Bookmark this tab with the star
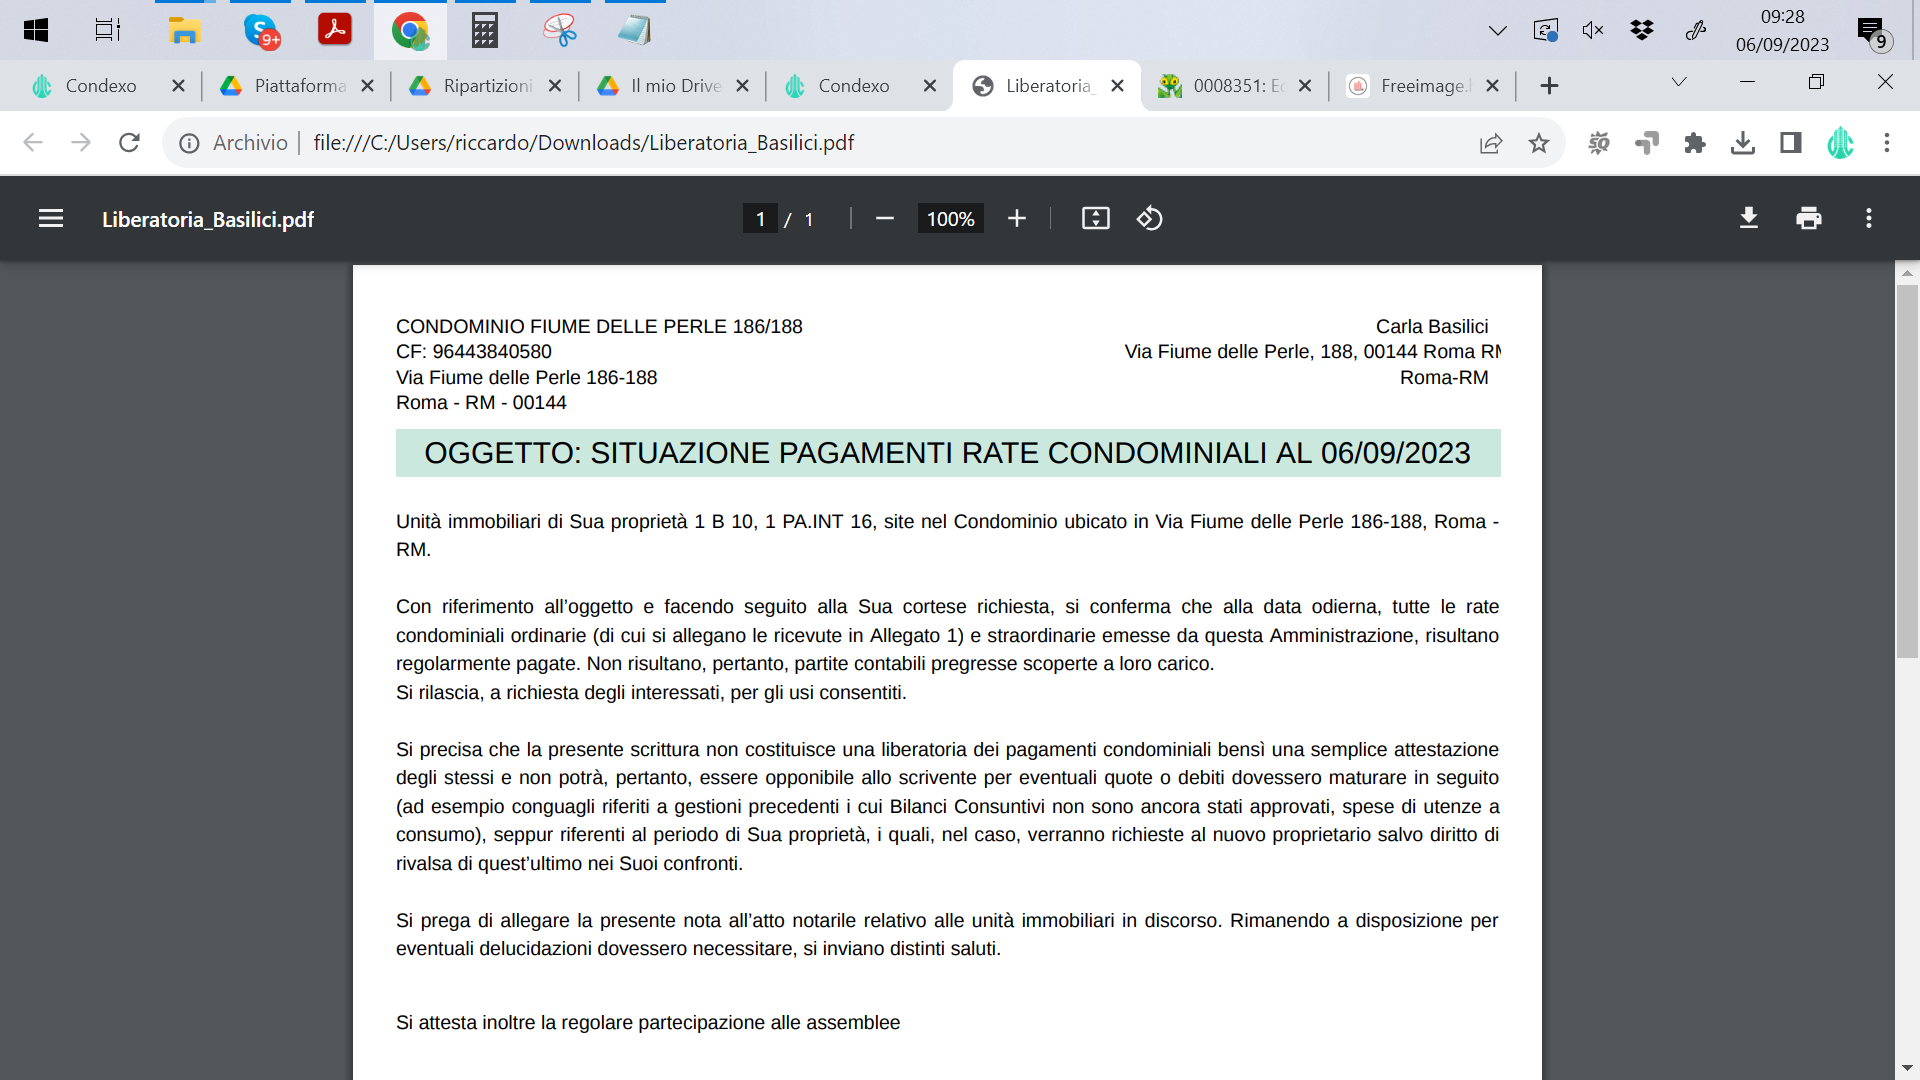The image size is (1920, 1080). pos(1539,143)
